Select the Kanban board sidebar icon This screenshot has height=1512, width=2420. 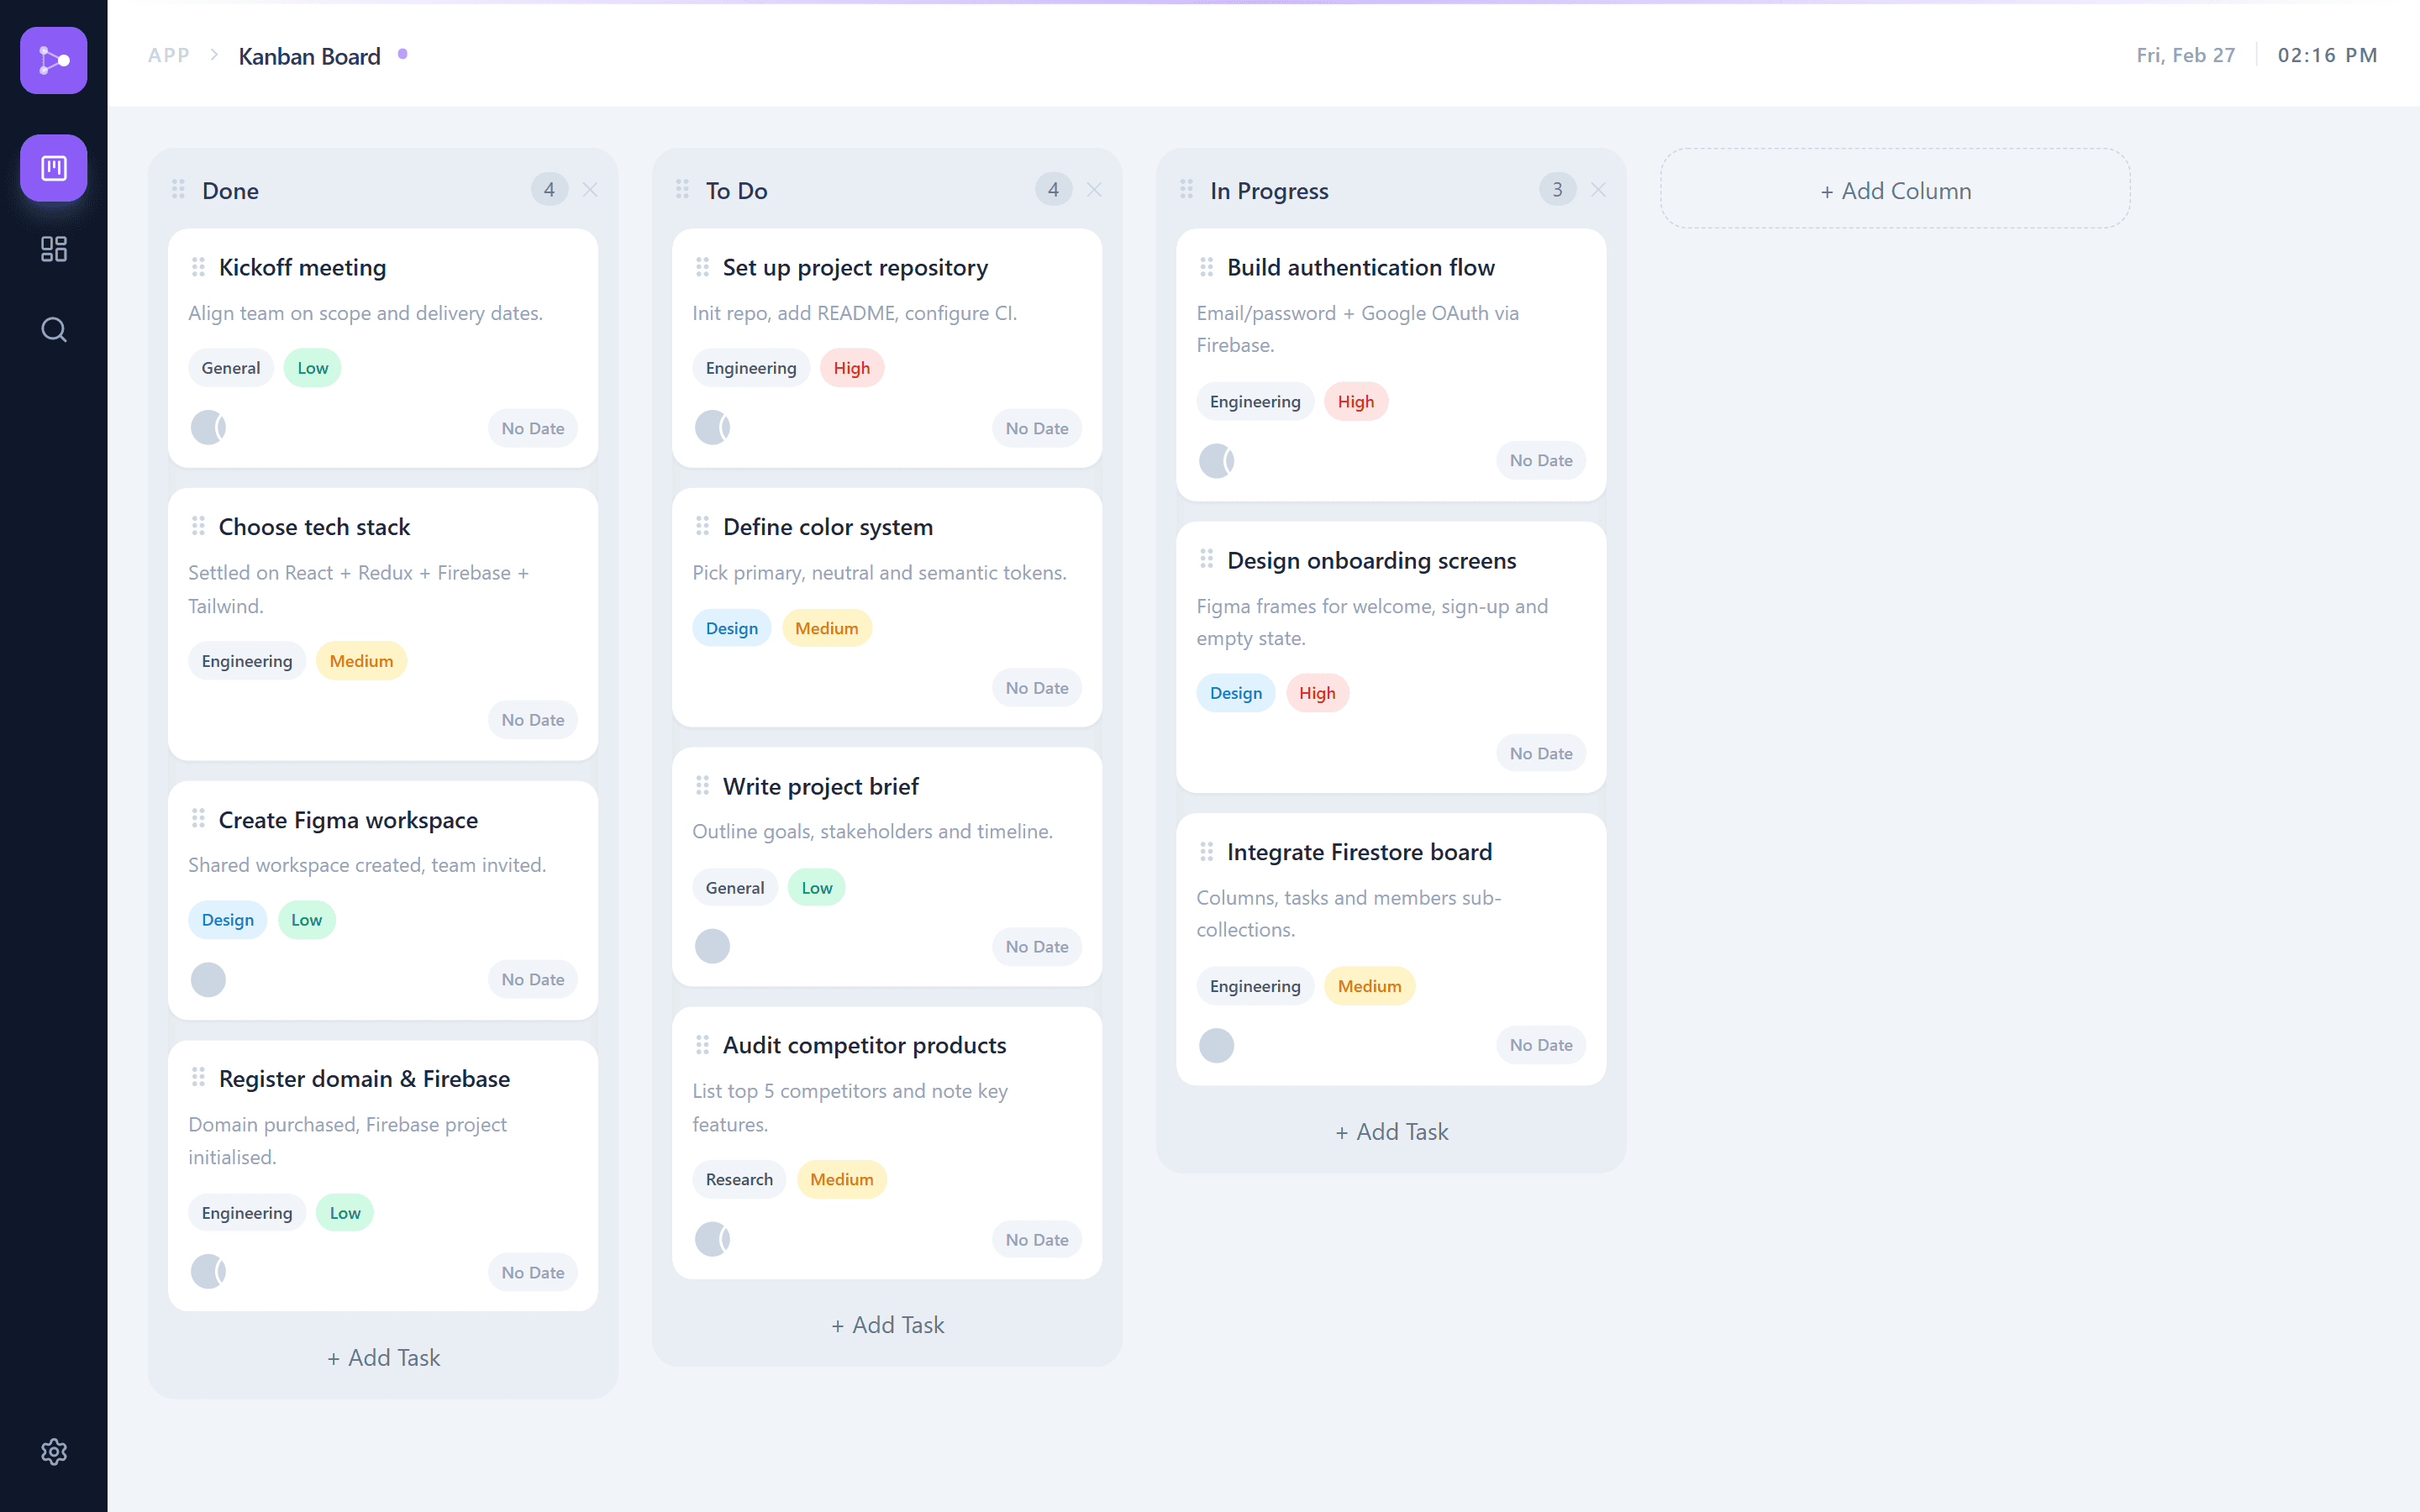(54, 168)
